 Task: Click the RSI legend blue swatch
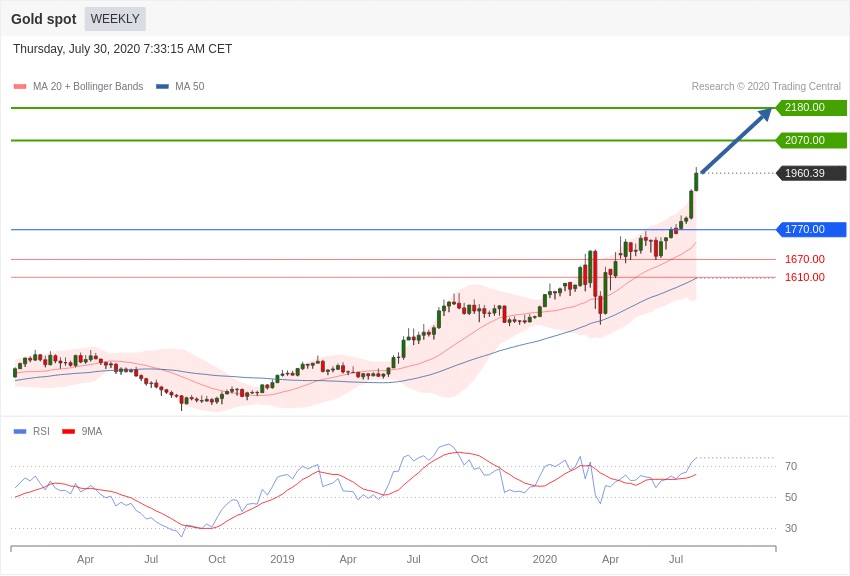click(20, 431)
